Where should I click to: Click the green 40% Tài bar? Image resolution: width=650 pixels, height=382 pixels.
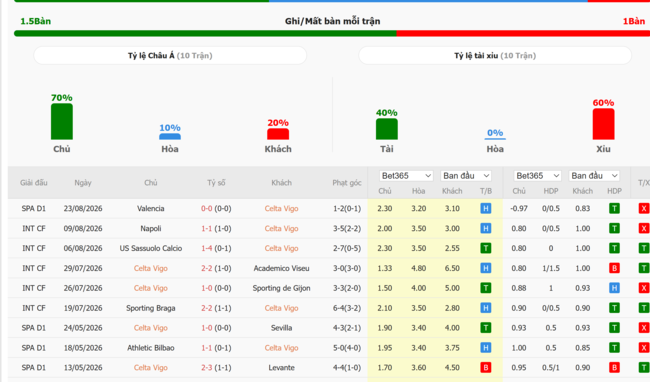pos(386,129)
